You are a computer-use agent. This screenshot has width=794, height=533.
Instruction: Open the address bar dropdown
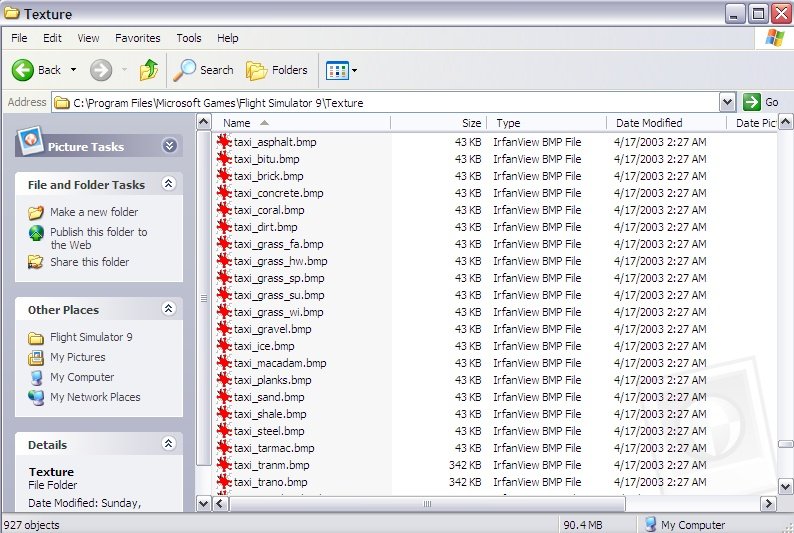coord(727,102)
